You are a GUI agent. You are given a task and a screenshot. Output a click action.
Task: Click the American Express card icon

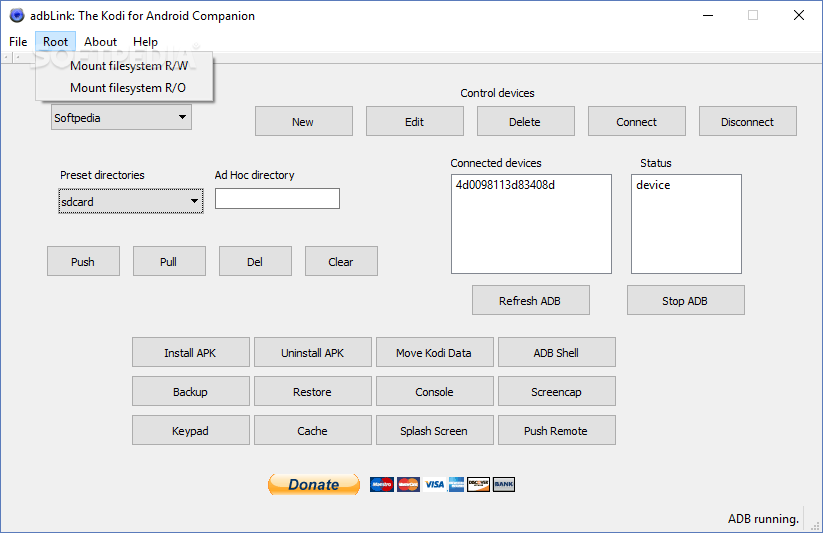[x=457, y=484]
